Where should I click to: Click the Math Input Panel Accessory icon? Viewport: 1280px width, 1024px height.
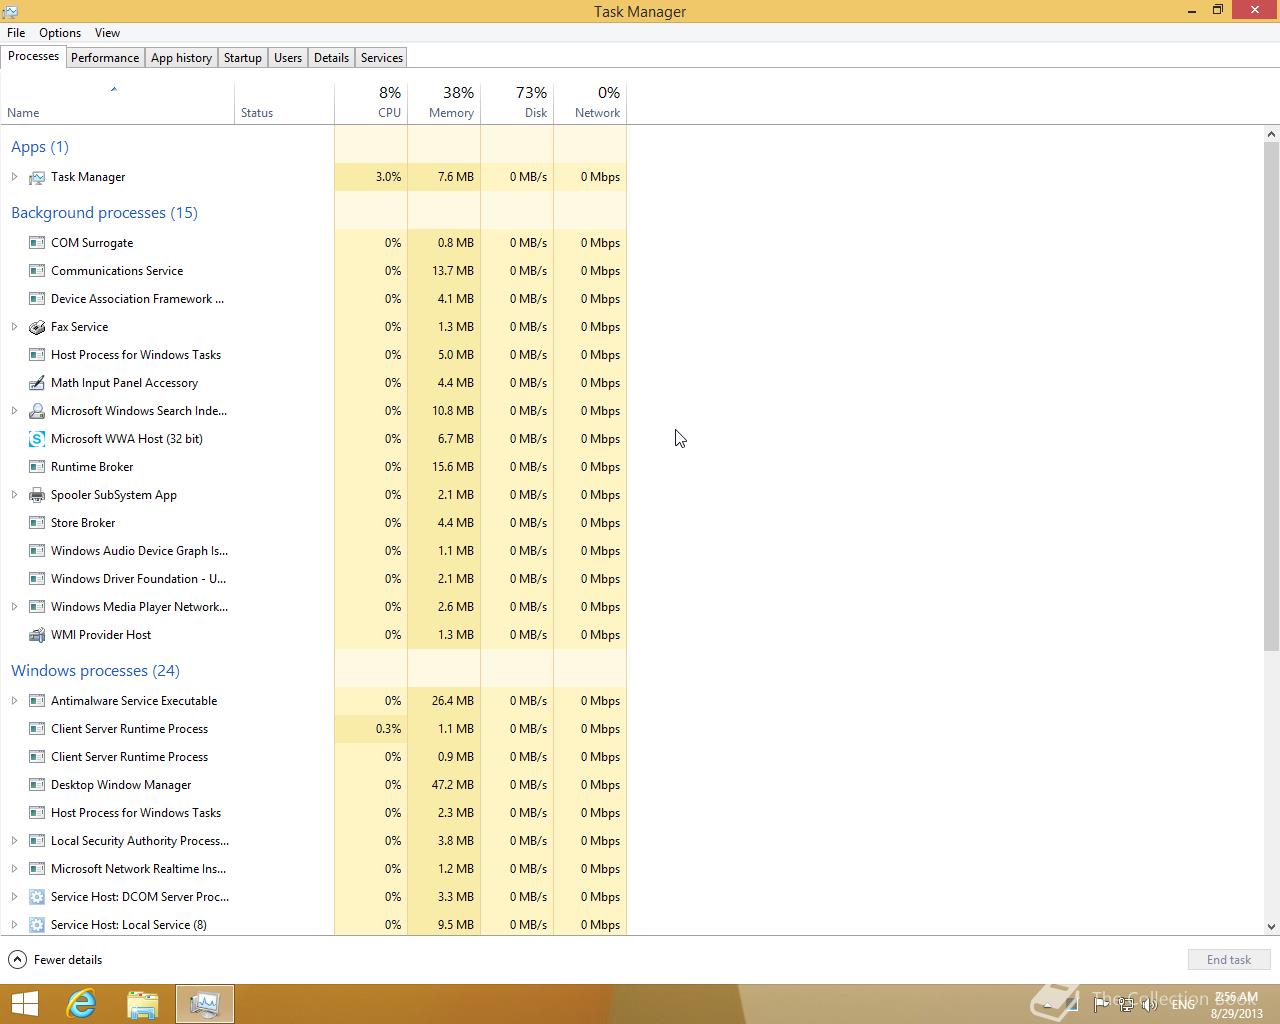[37, 383]
